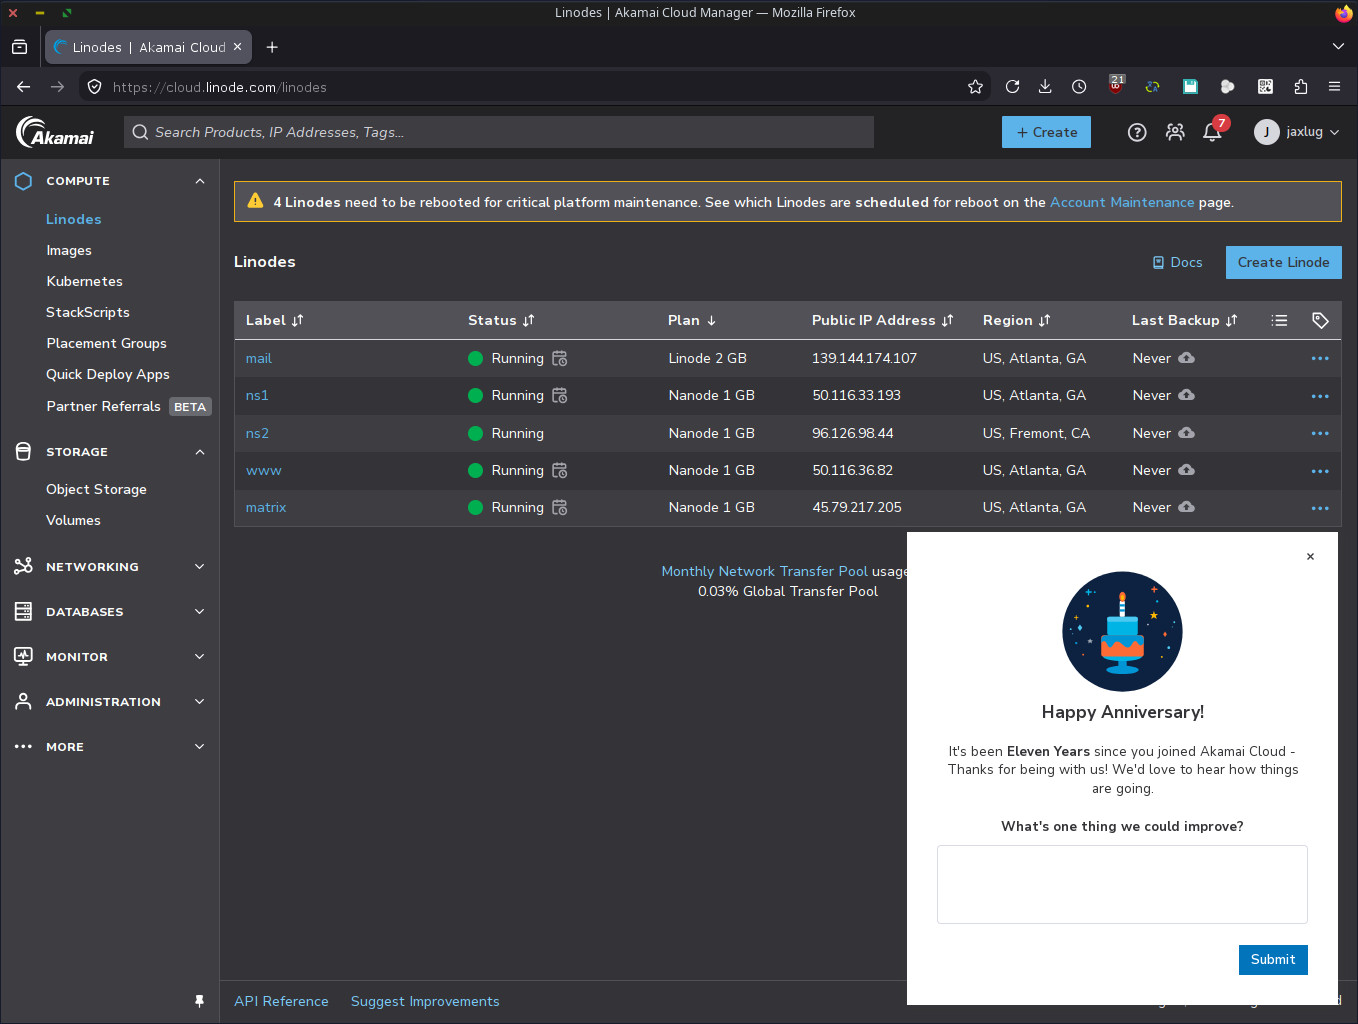
Task: Open the Account Maintenance link
Action: [x=1122, y=202]
